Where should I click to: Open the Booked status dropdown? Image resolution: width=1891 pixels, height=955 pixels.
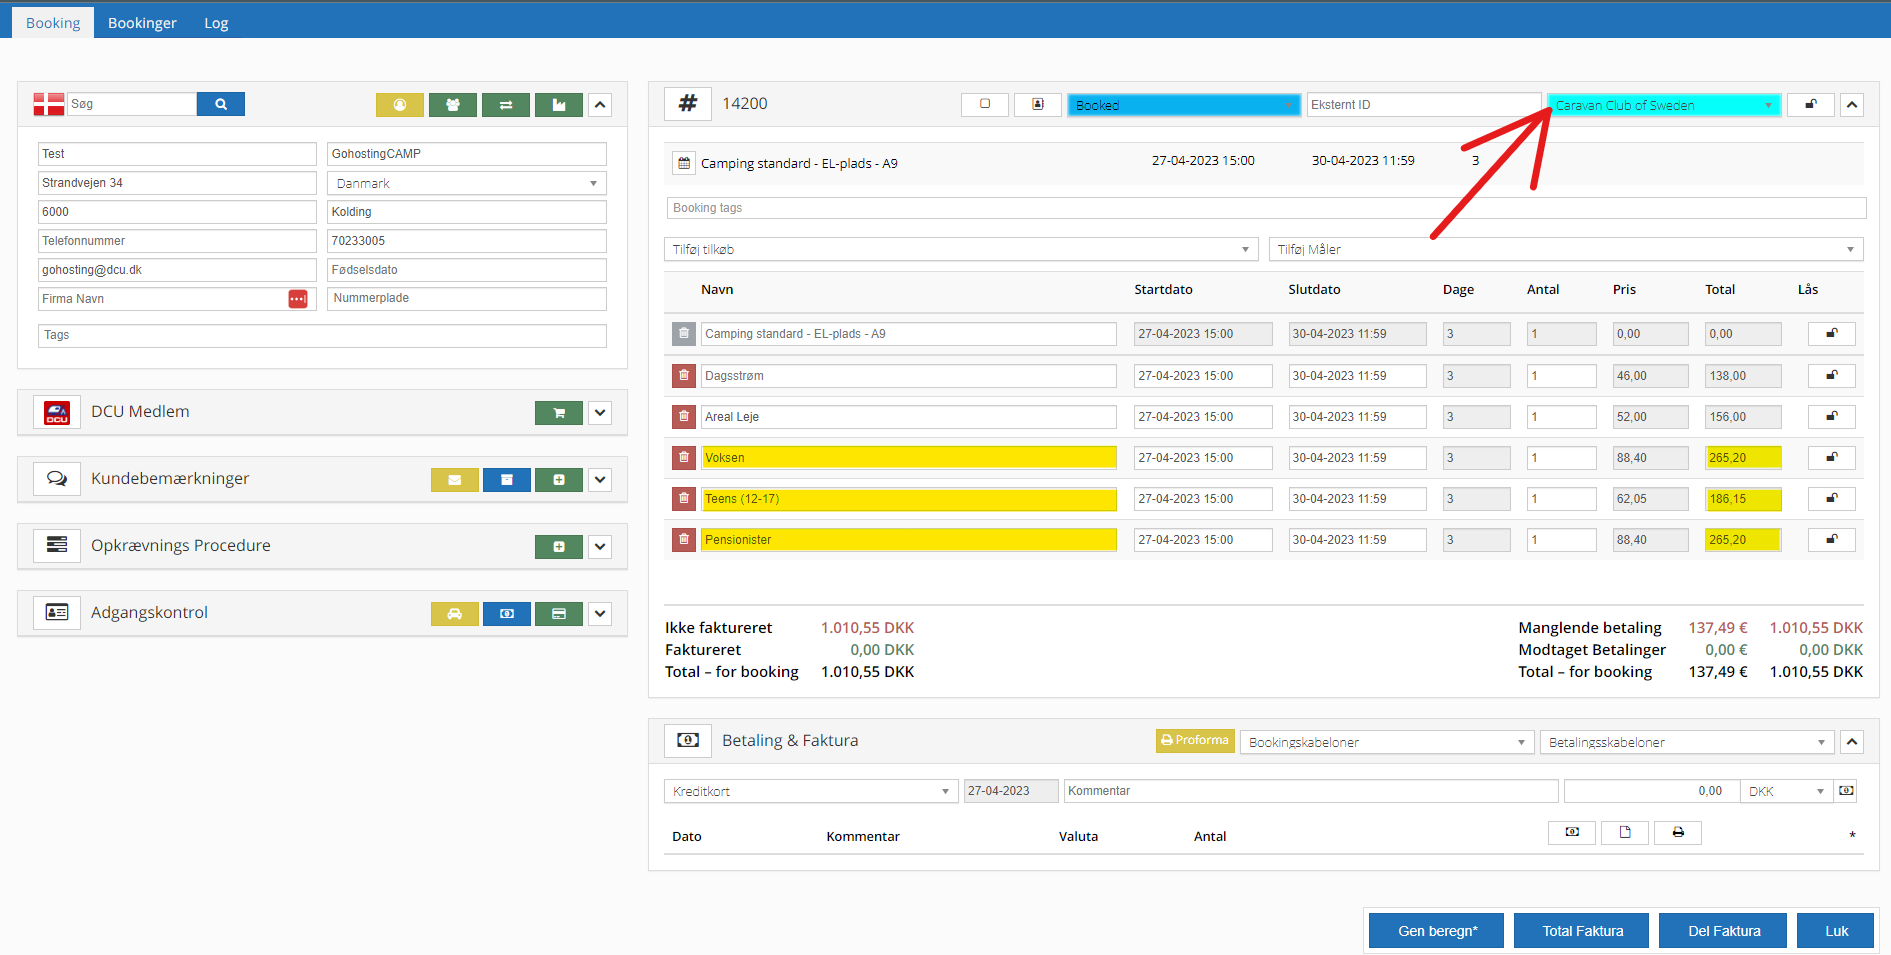pyautogui.click(x=1183, y=105)
